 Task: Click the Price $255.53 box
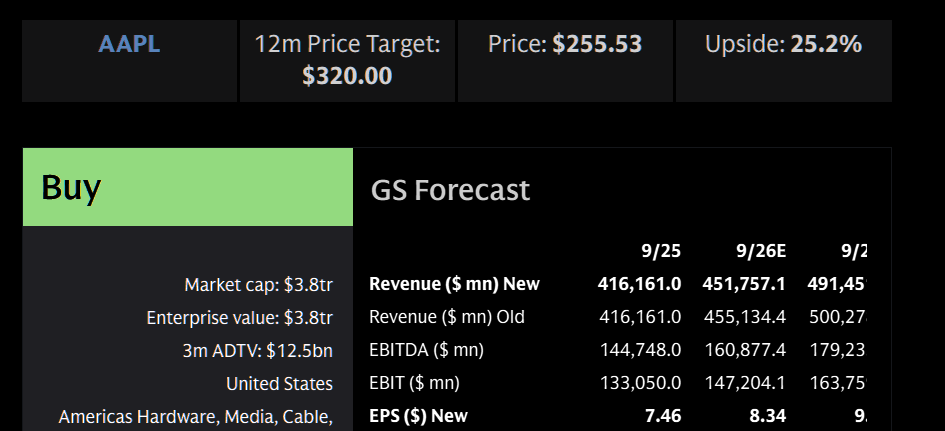[x=565, y=45]
